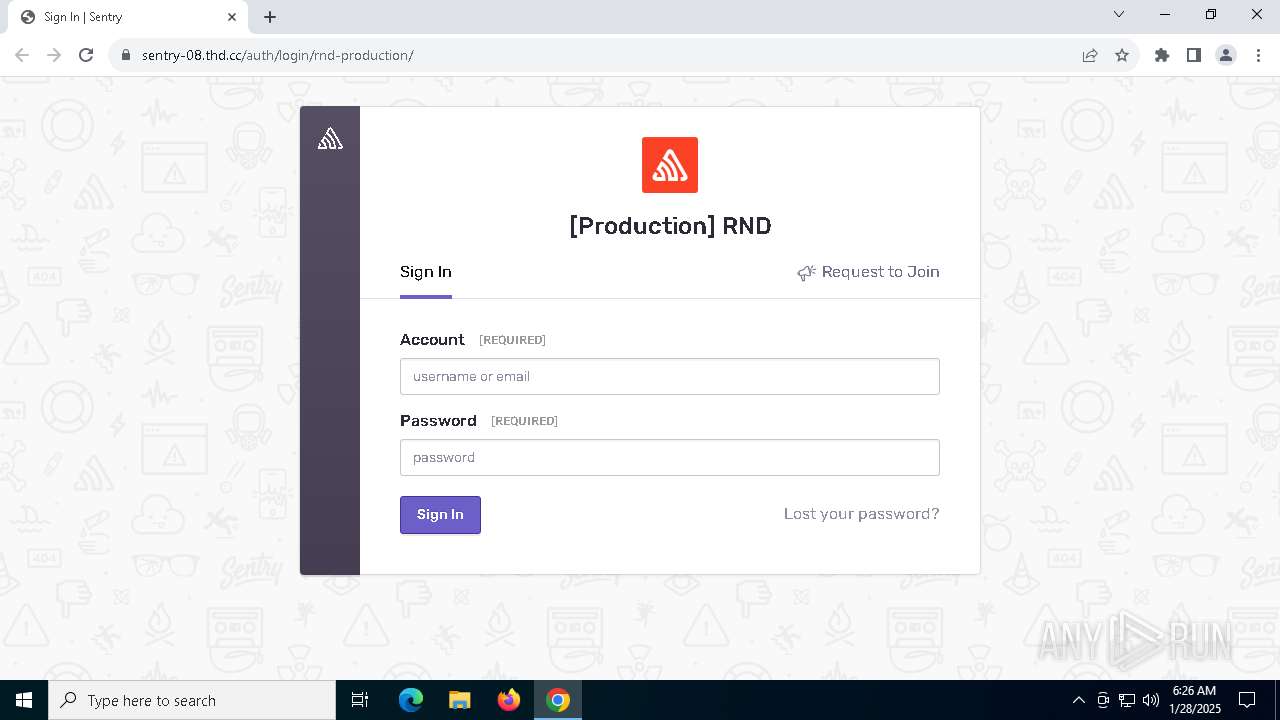Image resolution: width=1280 pixels, height=720 pixels.
Task: Click the Password field label
Action: [x=438, y=421]
